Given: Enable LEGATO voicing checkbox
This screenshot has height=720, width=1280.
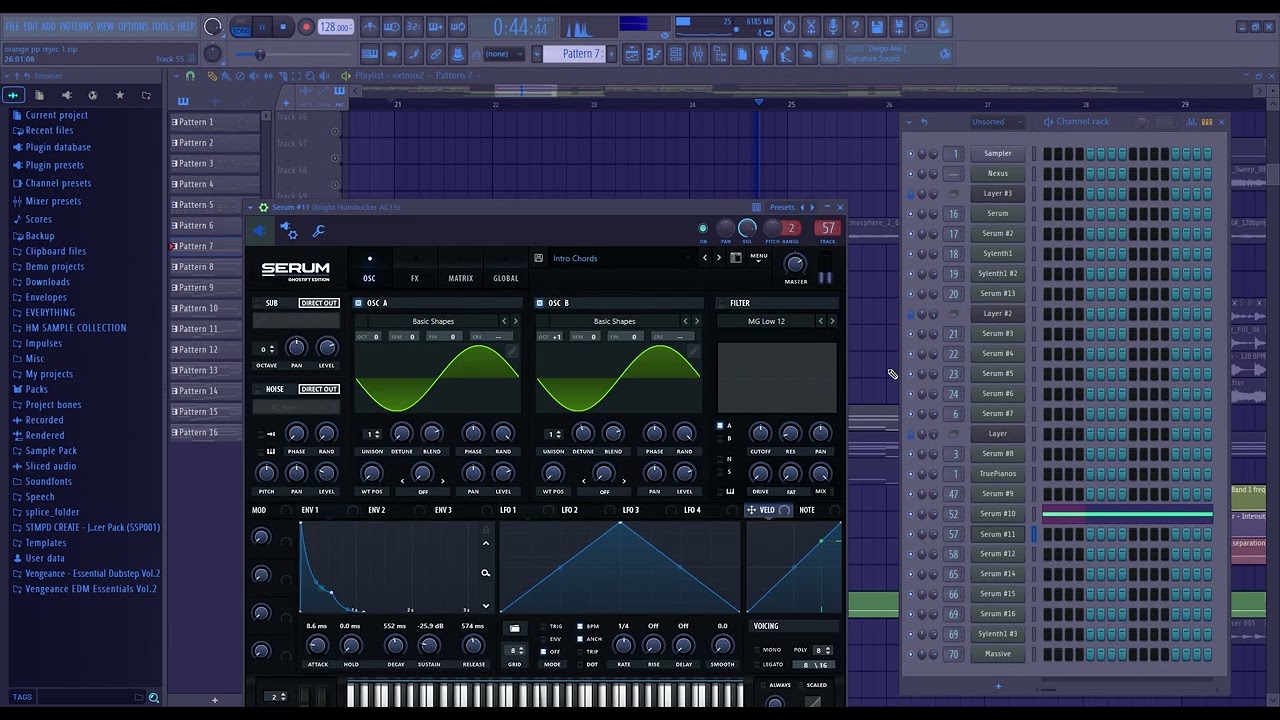Looking at the screenshot, I should (x=757, y=664).
